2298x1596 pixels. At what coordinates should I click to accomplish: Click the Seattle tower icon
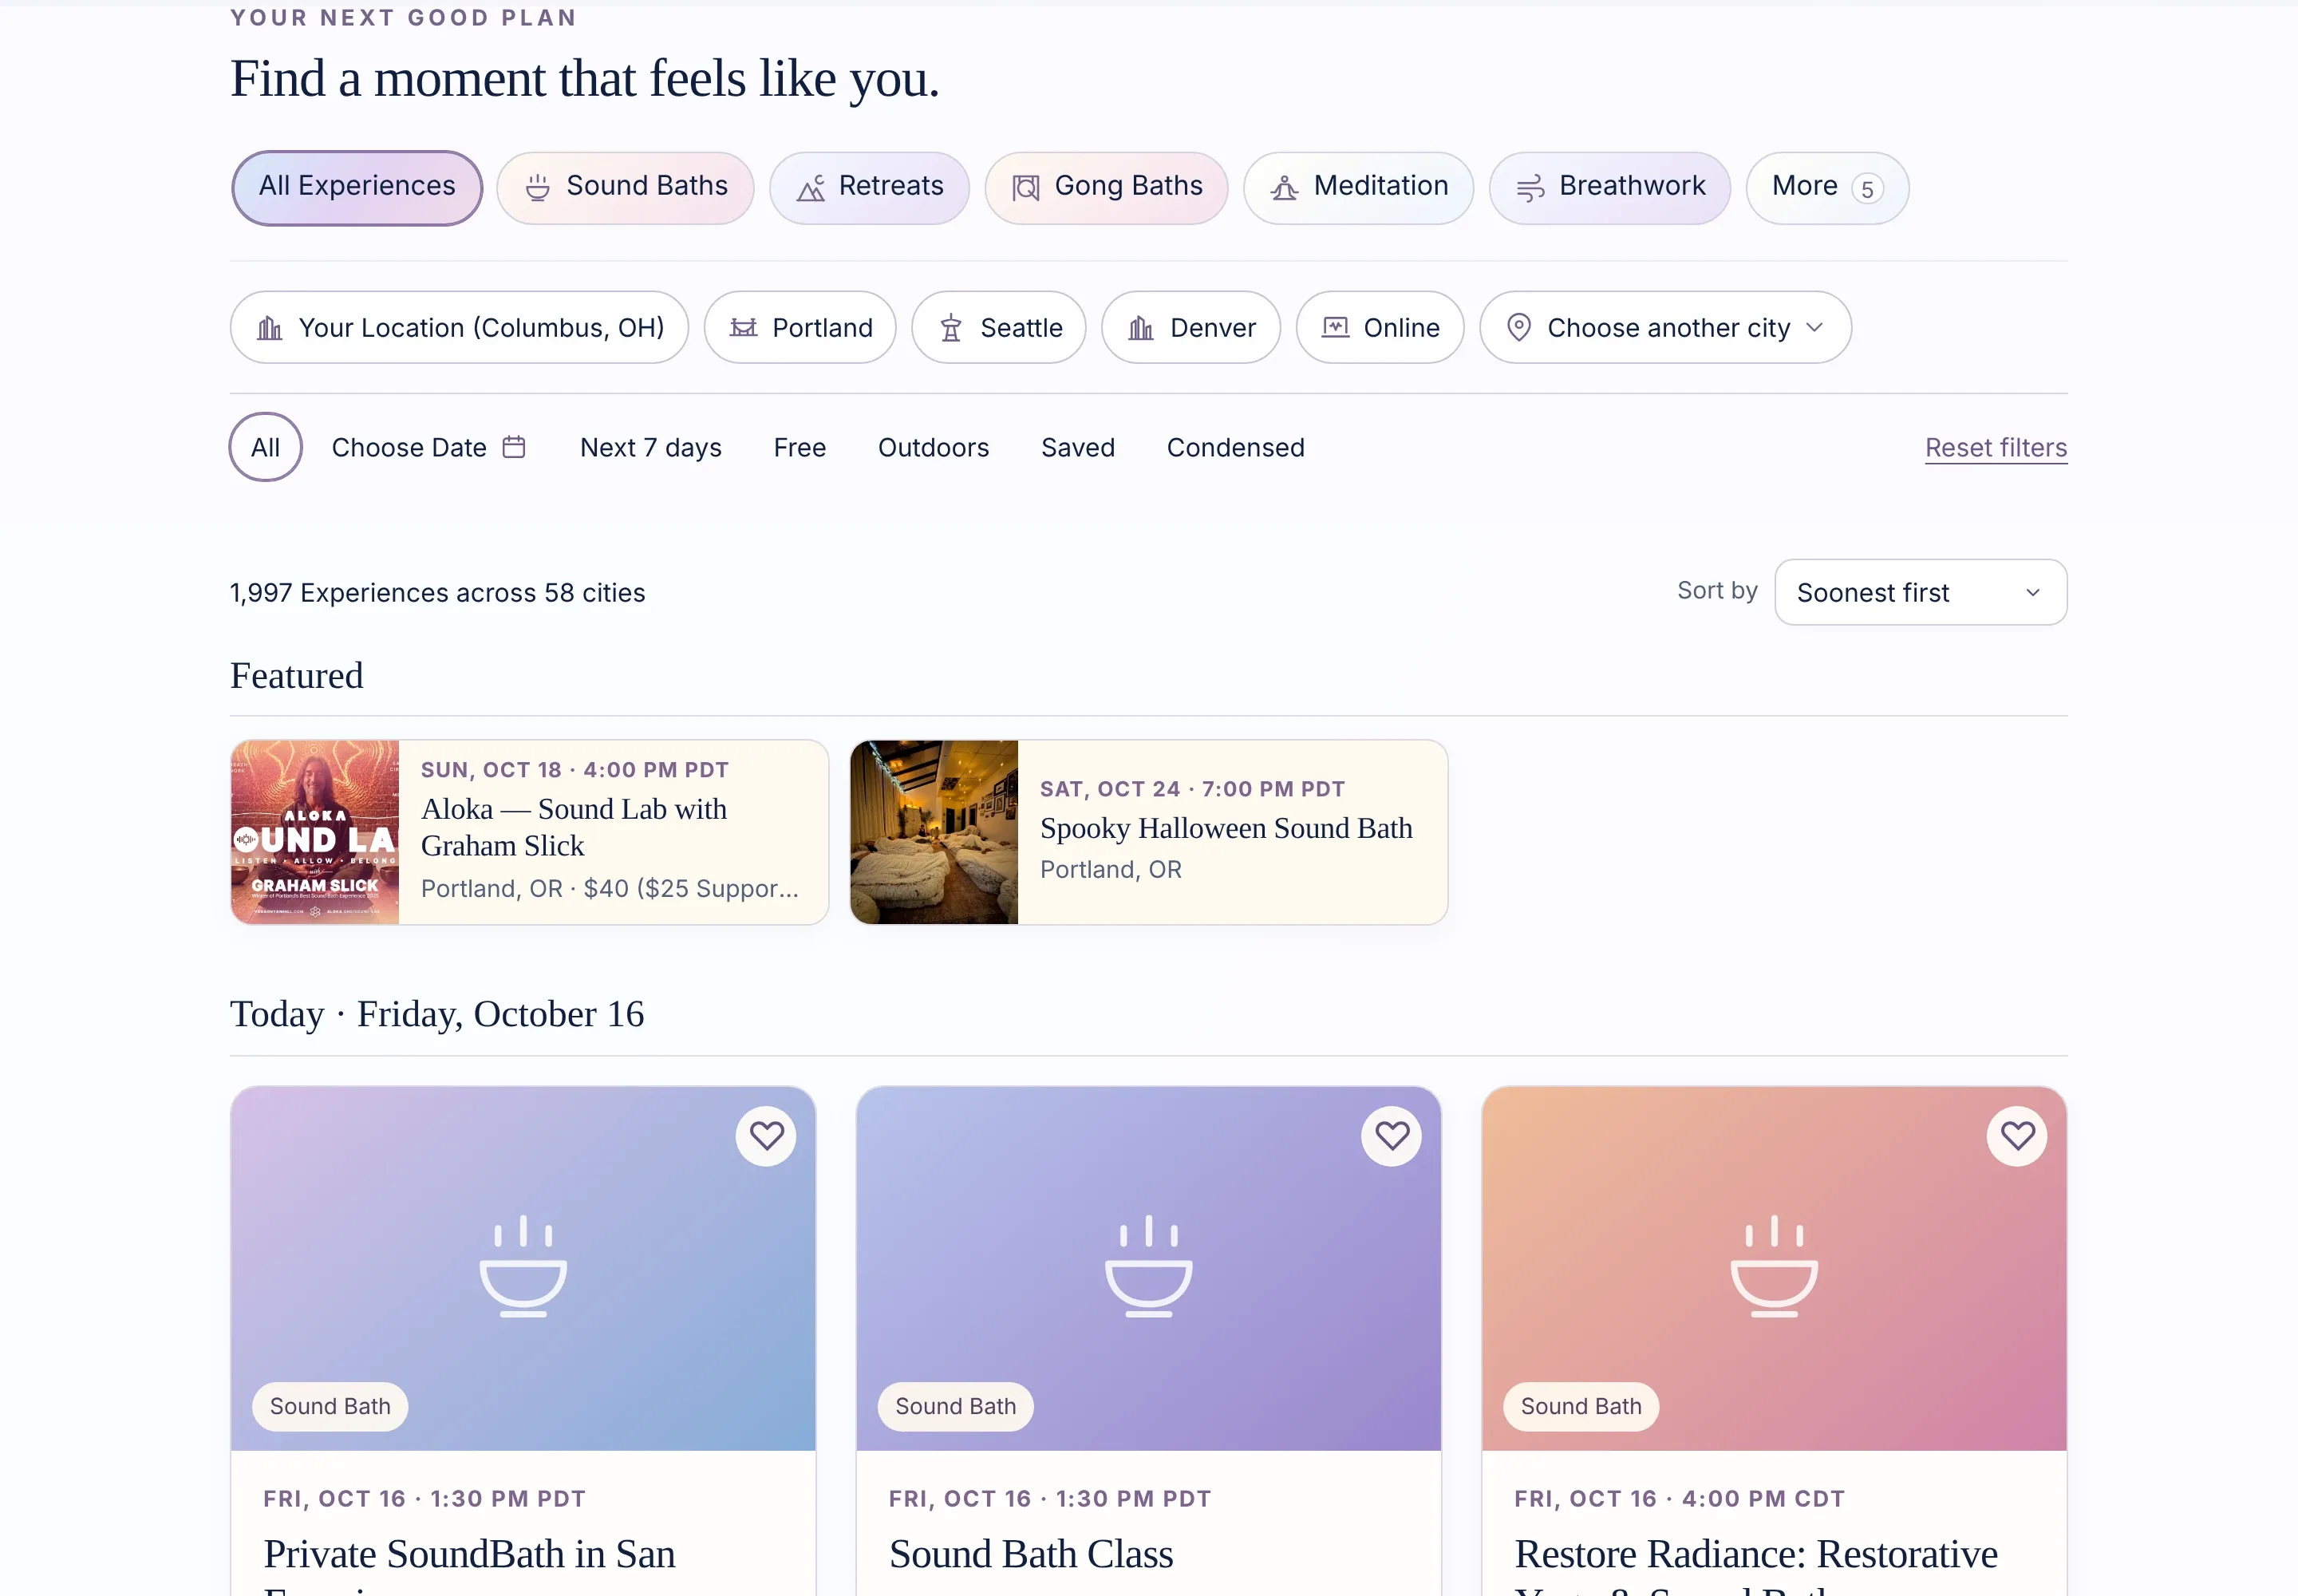click(x=951, y=328)
